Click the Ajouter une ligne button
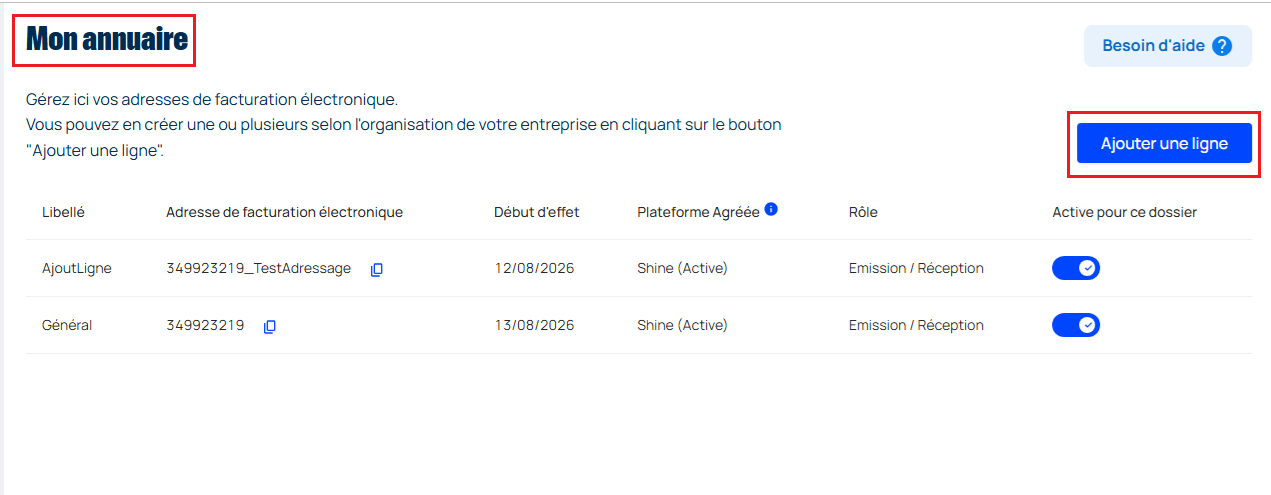The image size is (1271, 495). pos(1164,144)
